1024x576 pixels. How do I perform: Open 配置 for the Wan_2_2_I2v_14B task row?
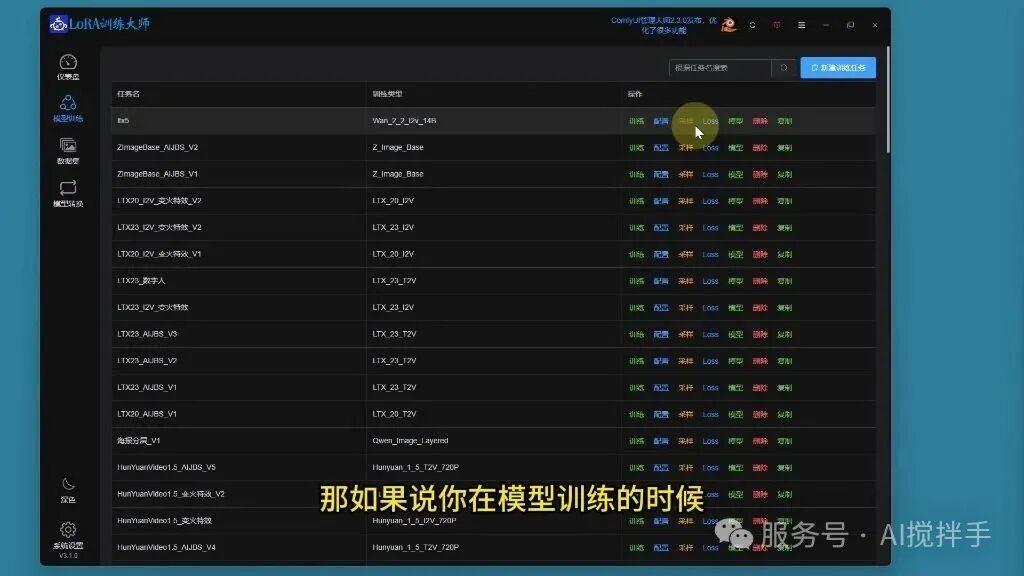point(661,121)
